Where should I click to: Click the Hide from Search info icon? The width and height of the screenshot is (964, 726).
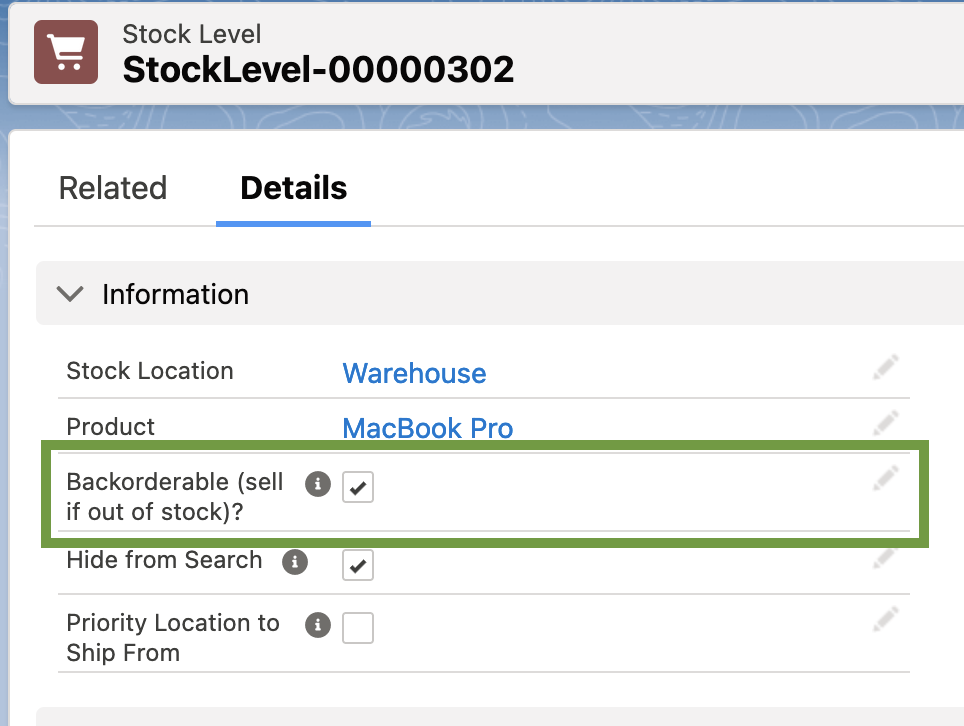(295, 562)
